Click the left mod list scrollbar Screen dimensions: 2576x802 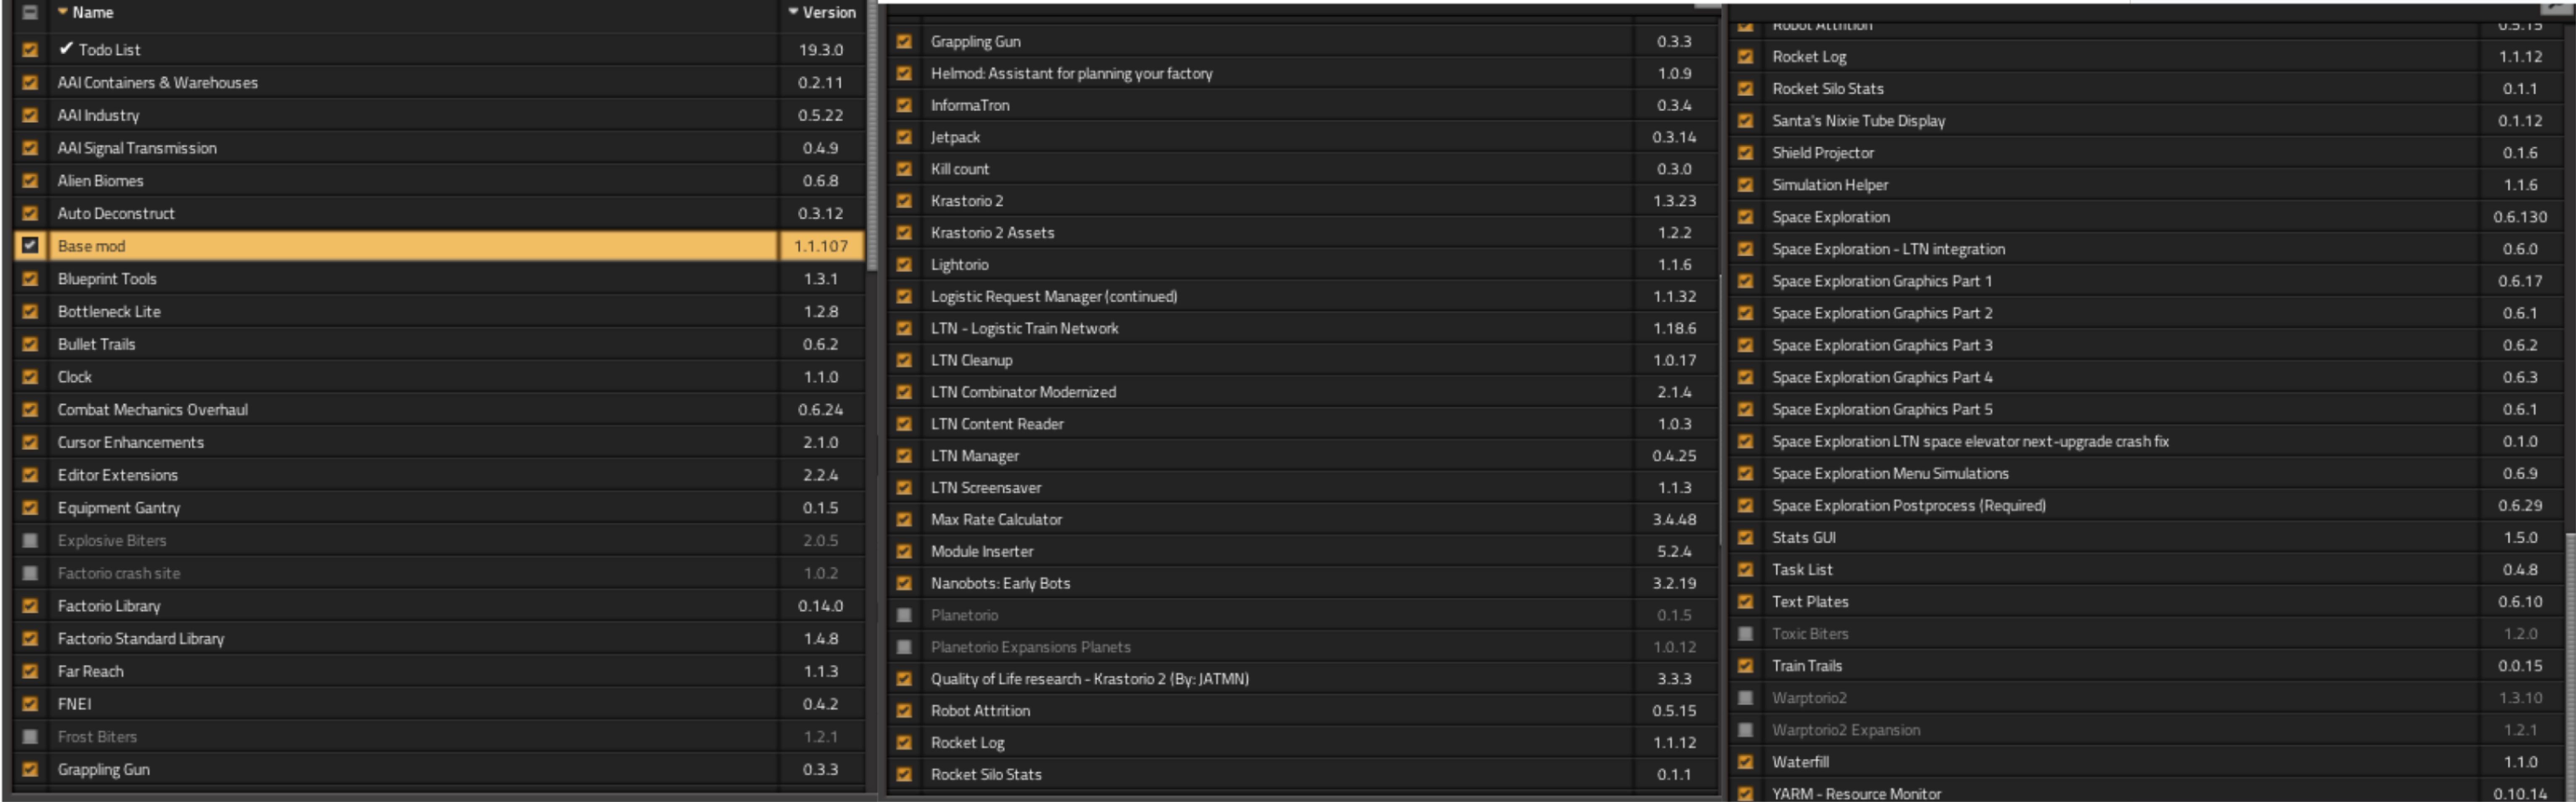(872, 135)
